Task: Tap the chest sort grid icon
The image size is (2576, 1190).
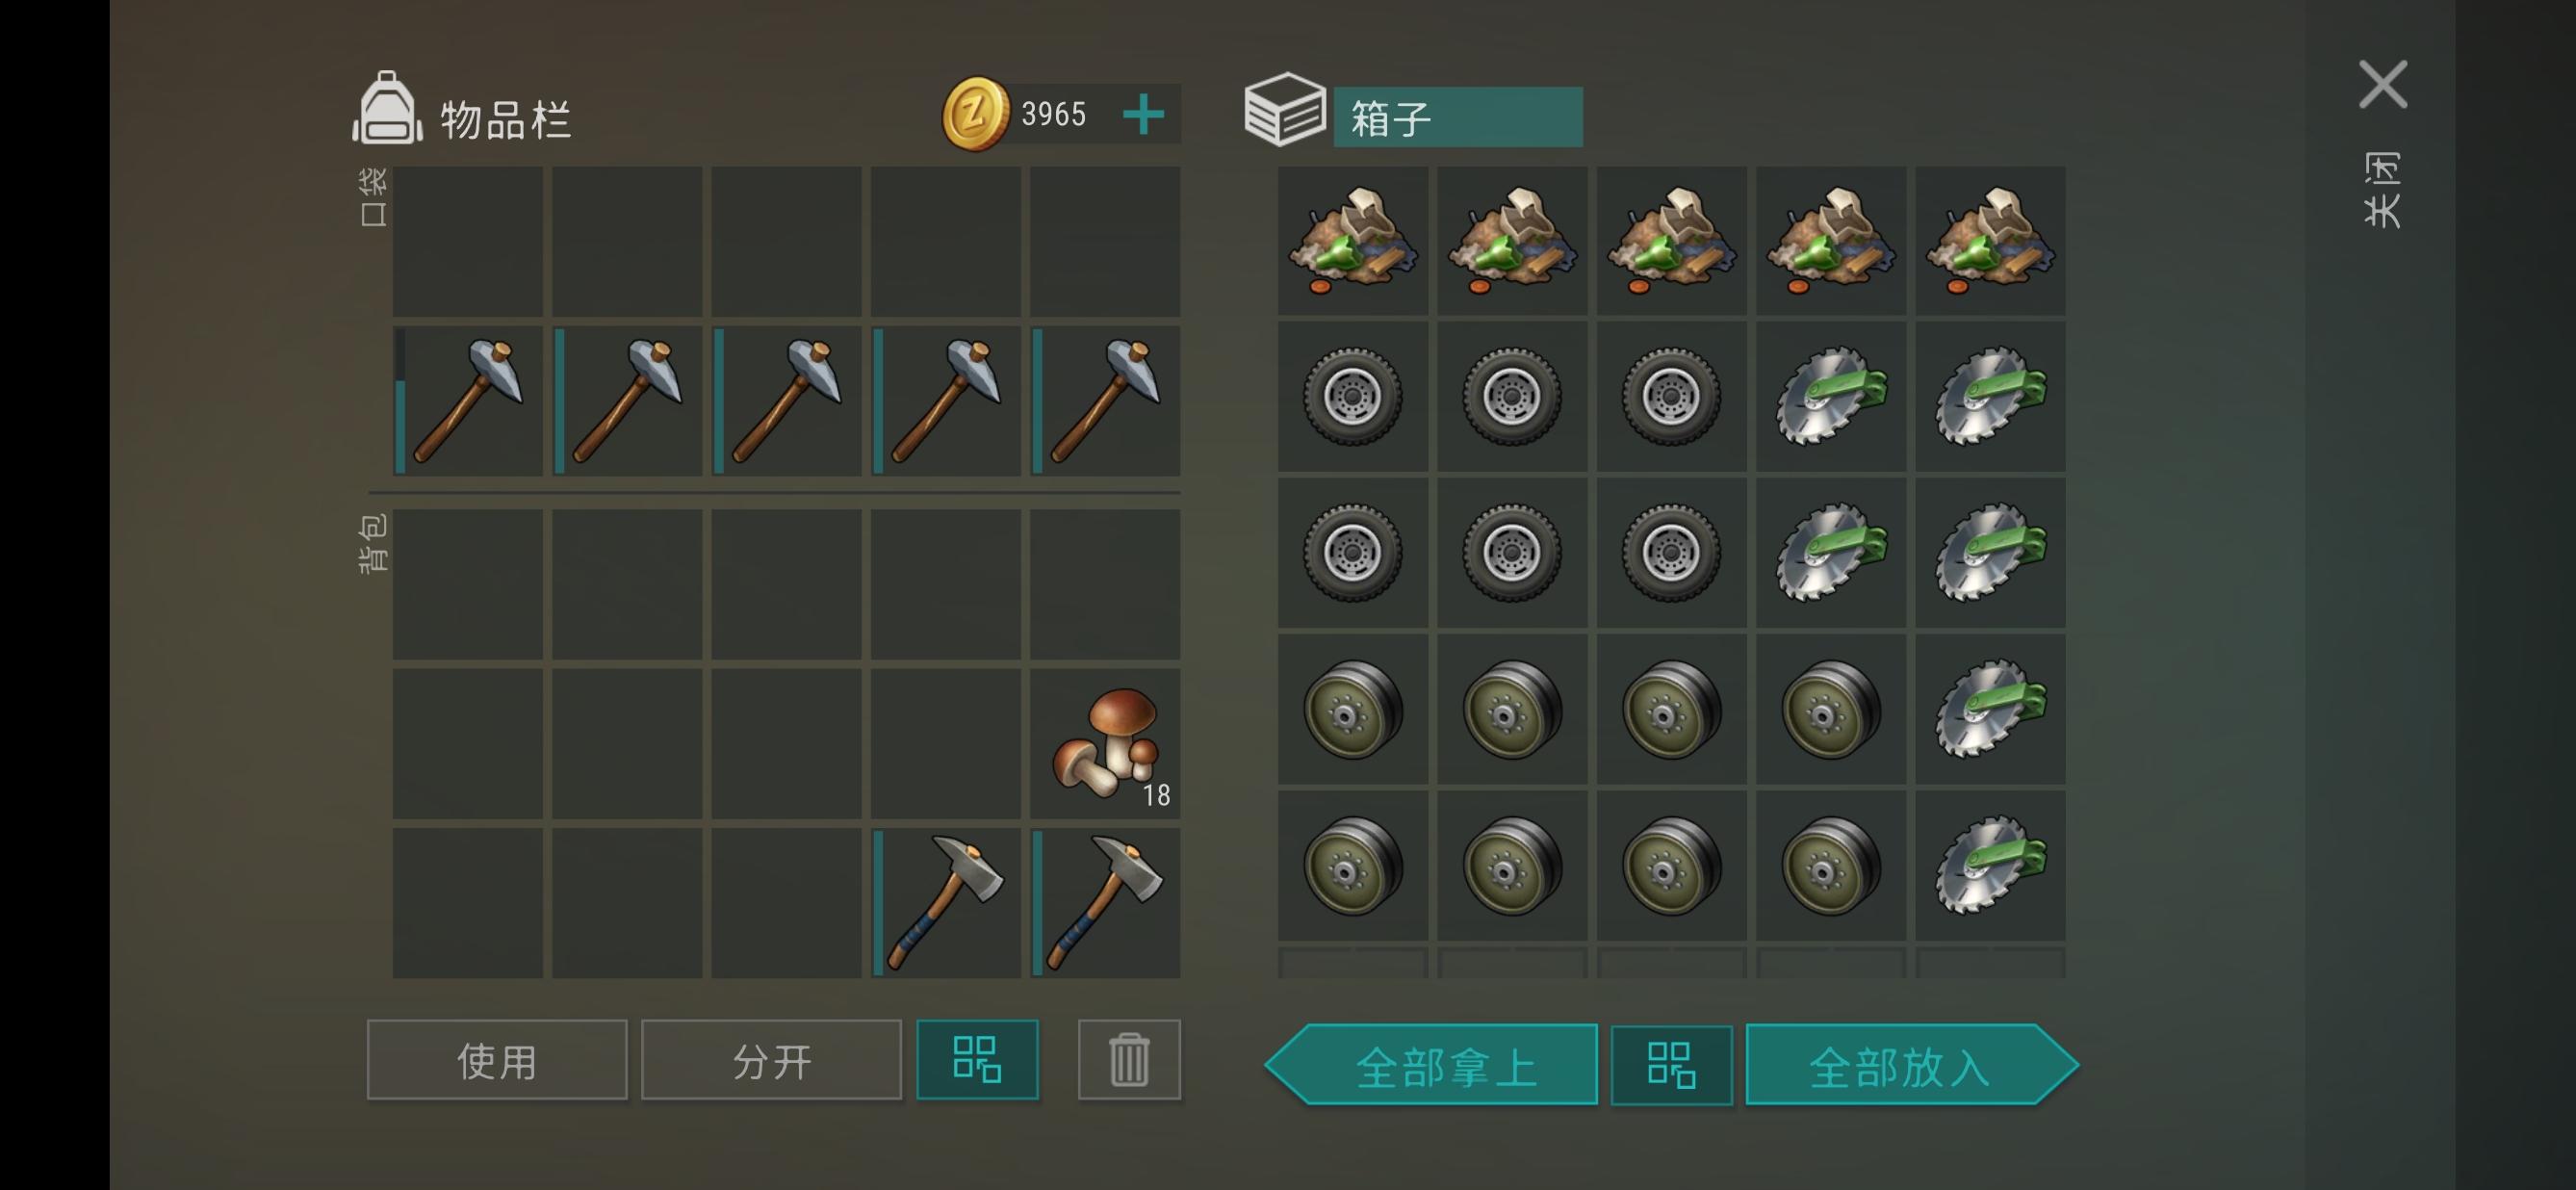Action: pyautogui.click(x=1671, y=1065)
